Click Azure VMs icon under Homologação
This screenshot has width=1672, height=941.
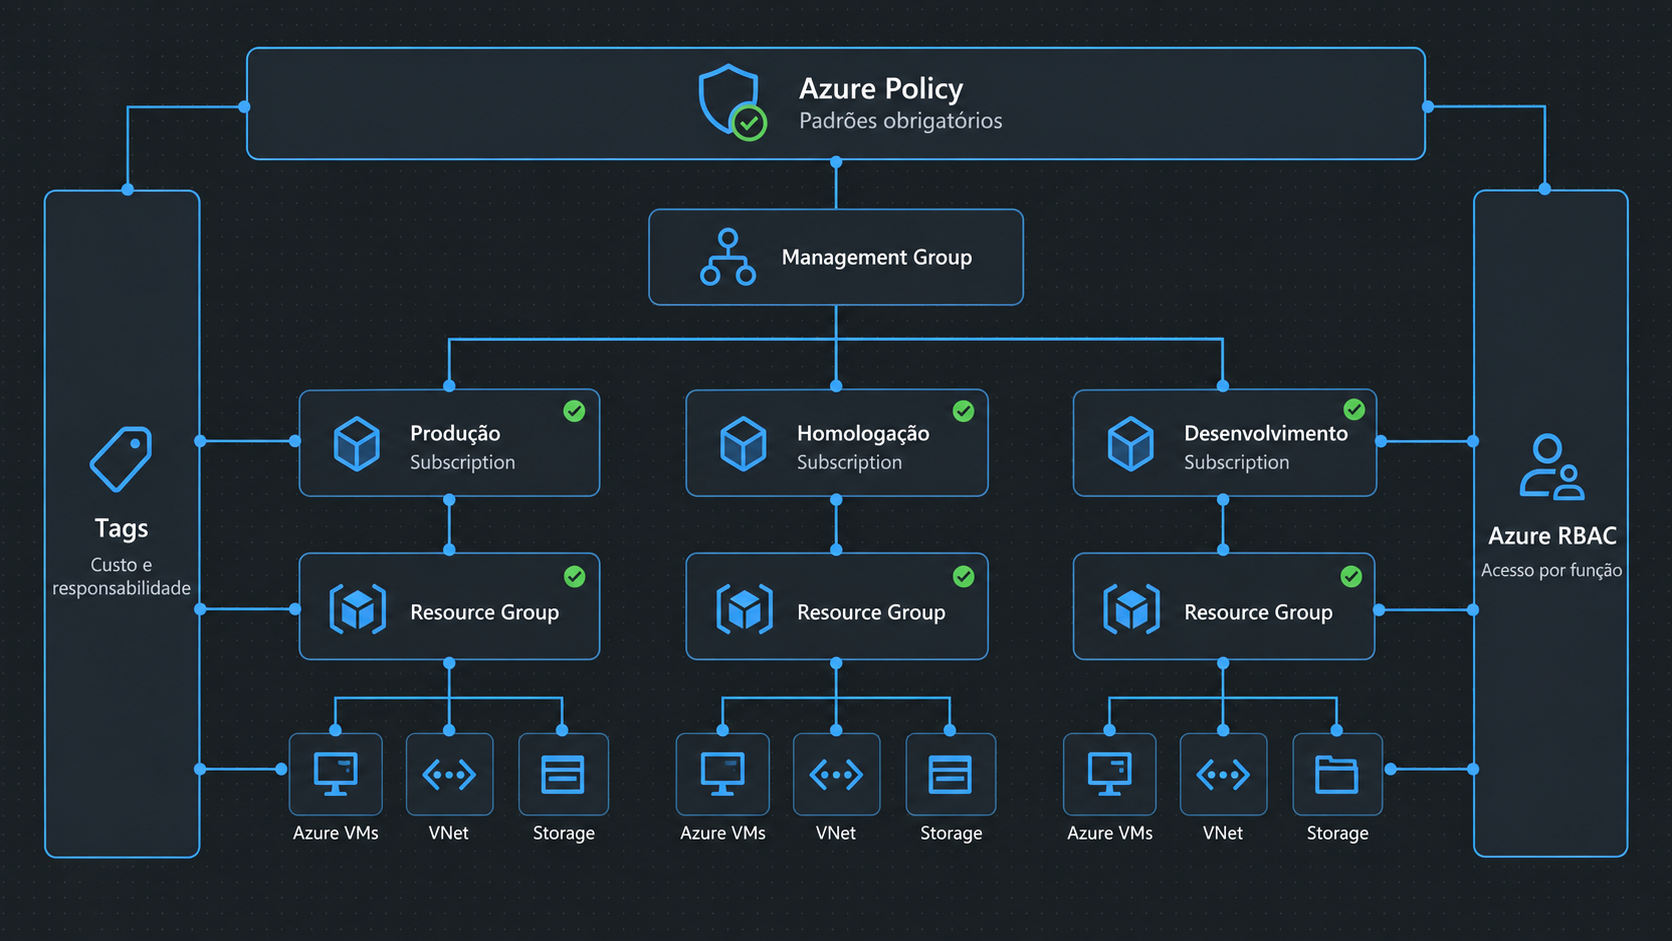(x=723, y=774)
